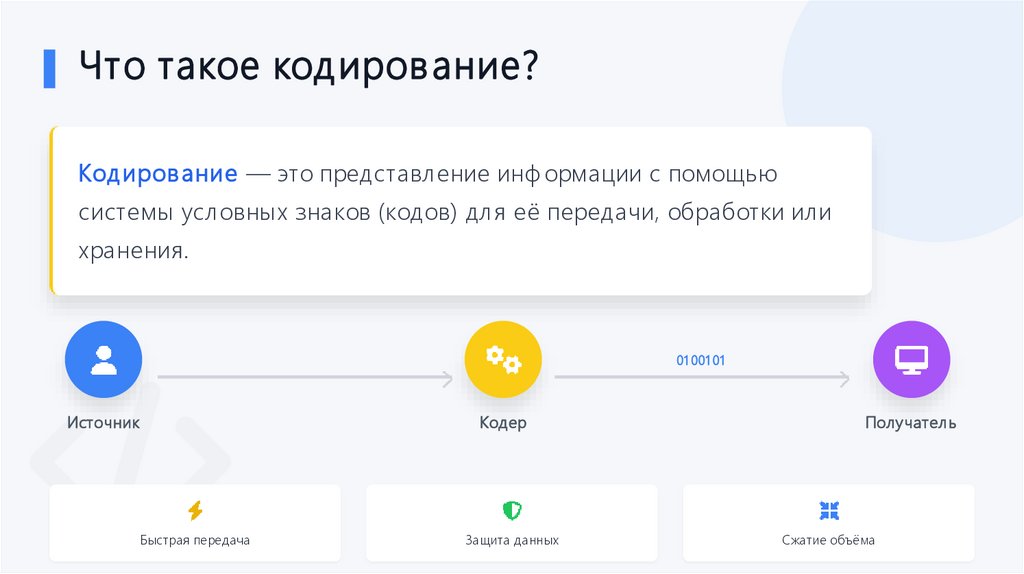Click the blue highlighted word "Кодирование"
The height and width of the screenshot is (574, 1024).
[158, 175]
